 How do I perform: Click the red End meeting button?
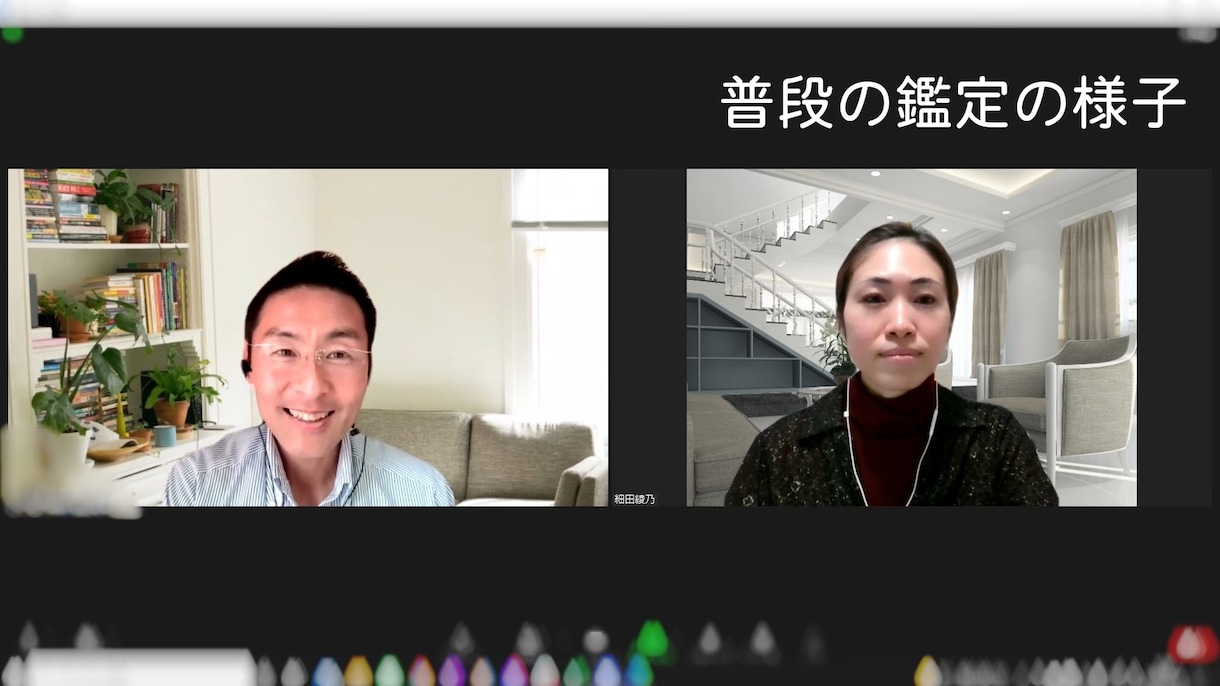(x=1193, y=644)
